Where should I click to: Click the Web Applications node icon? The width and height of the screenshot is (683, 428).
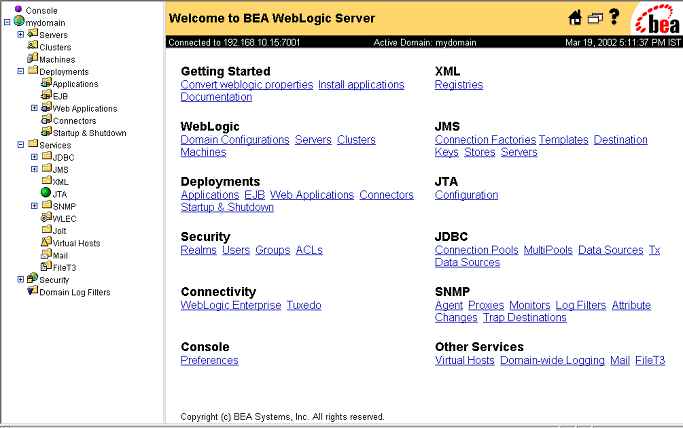coord(46,107)
